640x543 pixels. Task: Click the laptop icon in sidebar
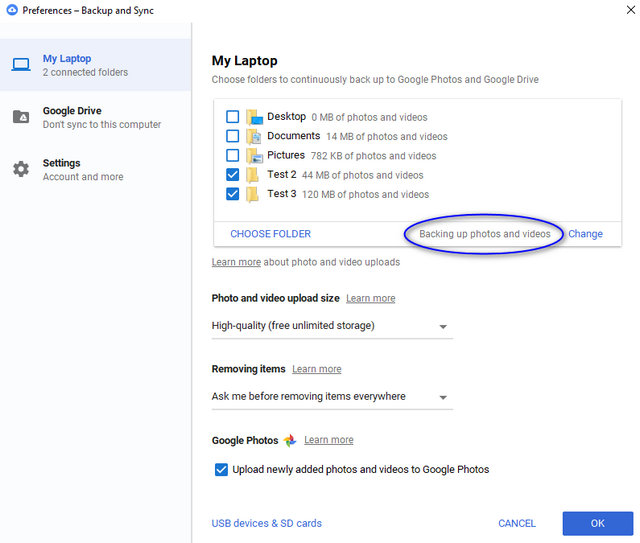20,65
